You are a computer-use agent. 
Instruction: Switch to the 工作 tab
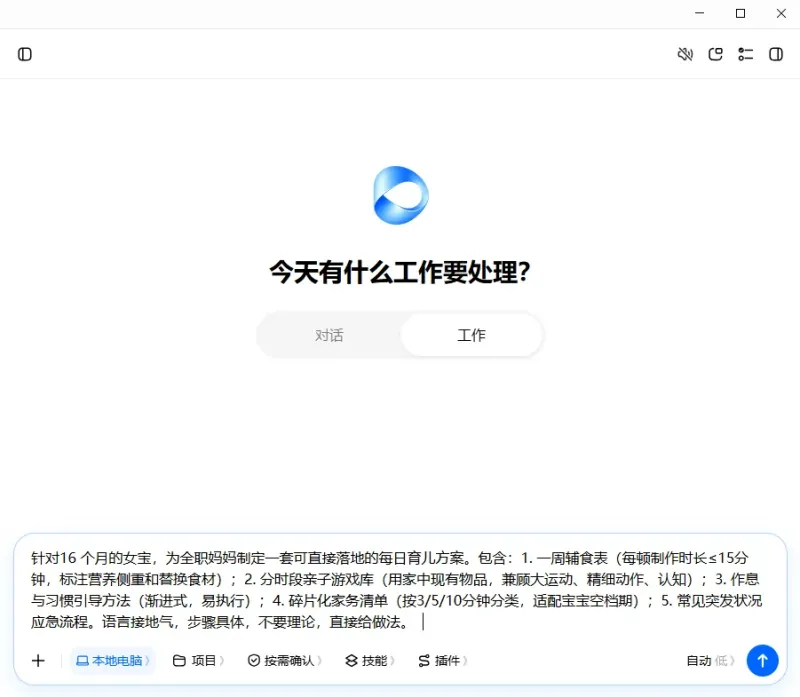pos(471,335)
